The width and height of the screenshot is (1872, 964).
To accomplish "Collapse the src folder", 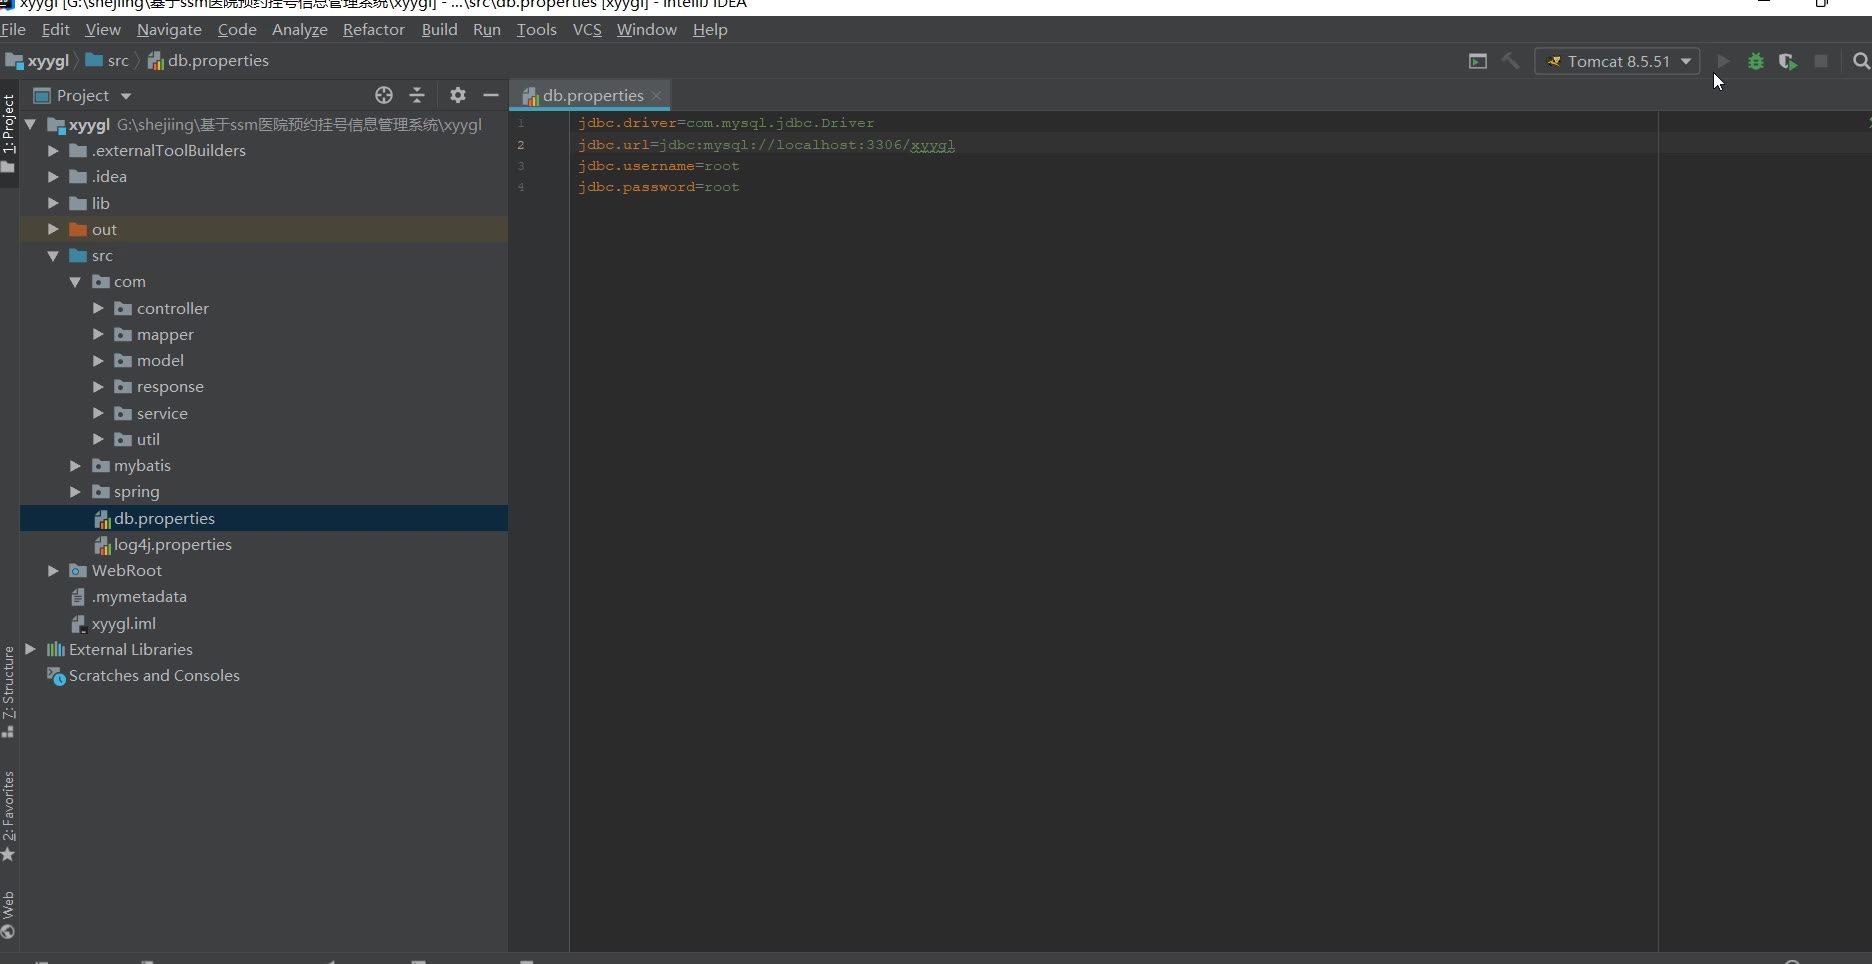I will pos(53,256).
